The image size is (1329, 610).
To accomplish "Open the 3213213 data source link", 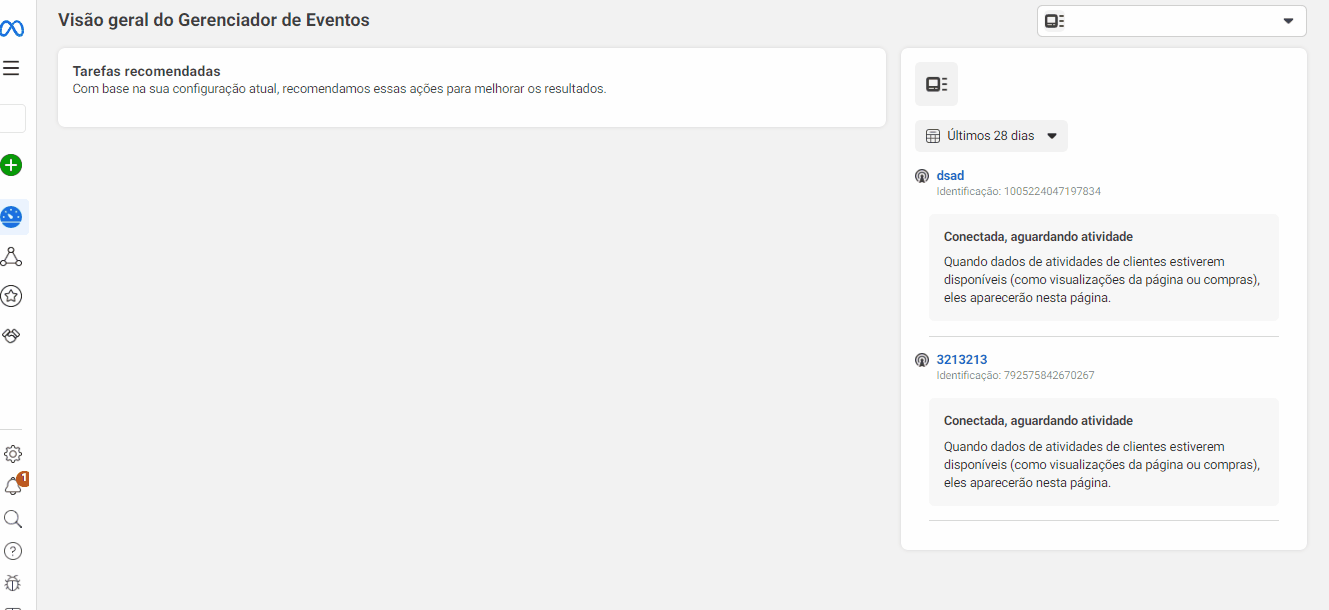I will point(961,359).
